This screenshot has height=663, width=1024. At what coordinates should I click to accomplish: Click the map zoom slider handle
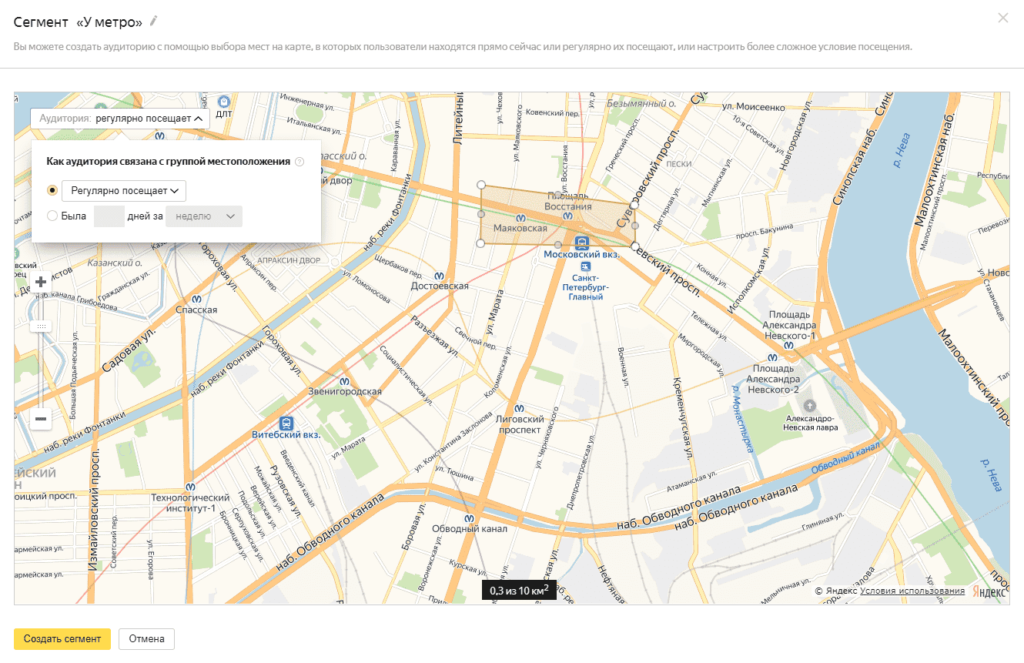pos(40,326)
